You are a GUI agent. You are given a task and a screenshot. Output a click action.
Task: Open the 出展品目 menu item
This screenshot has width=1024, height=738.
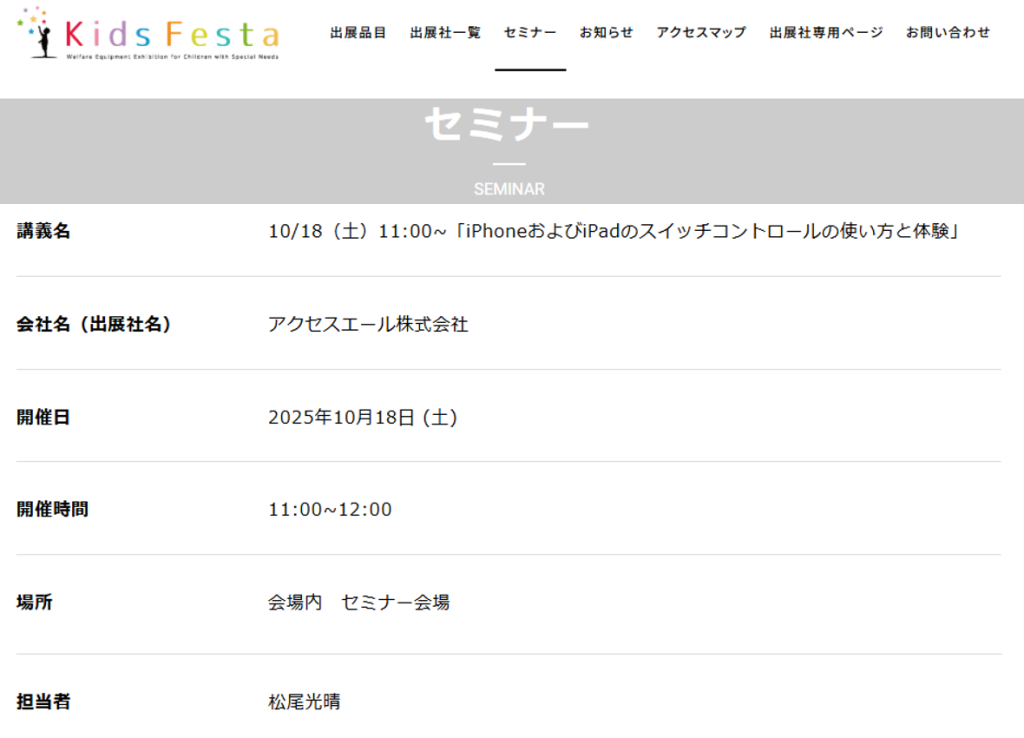[x=358, y=33]
